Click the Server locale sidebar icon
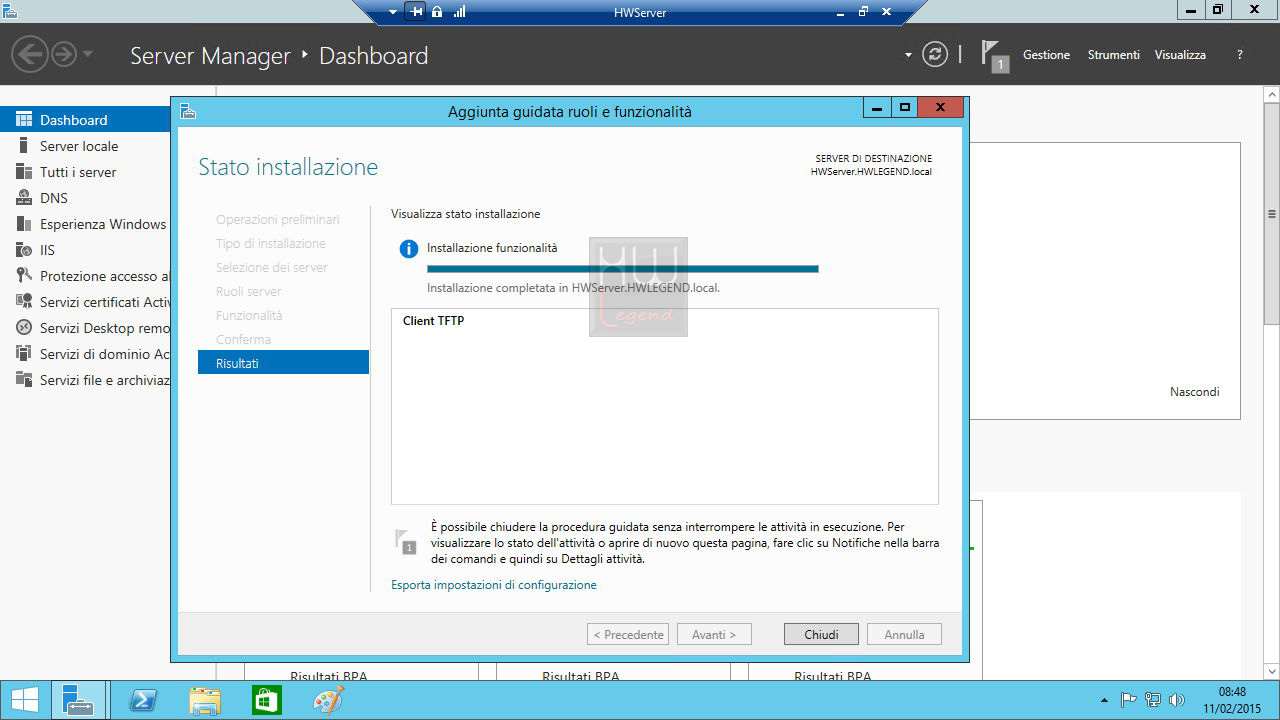Screen dimensions: 1280x720 pyautogui.click(x=23, y=145)
